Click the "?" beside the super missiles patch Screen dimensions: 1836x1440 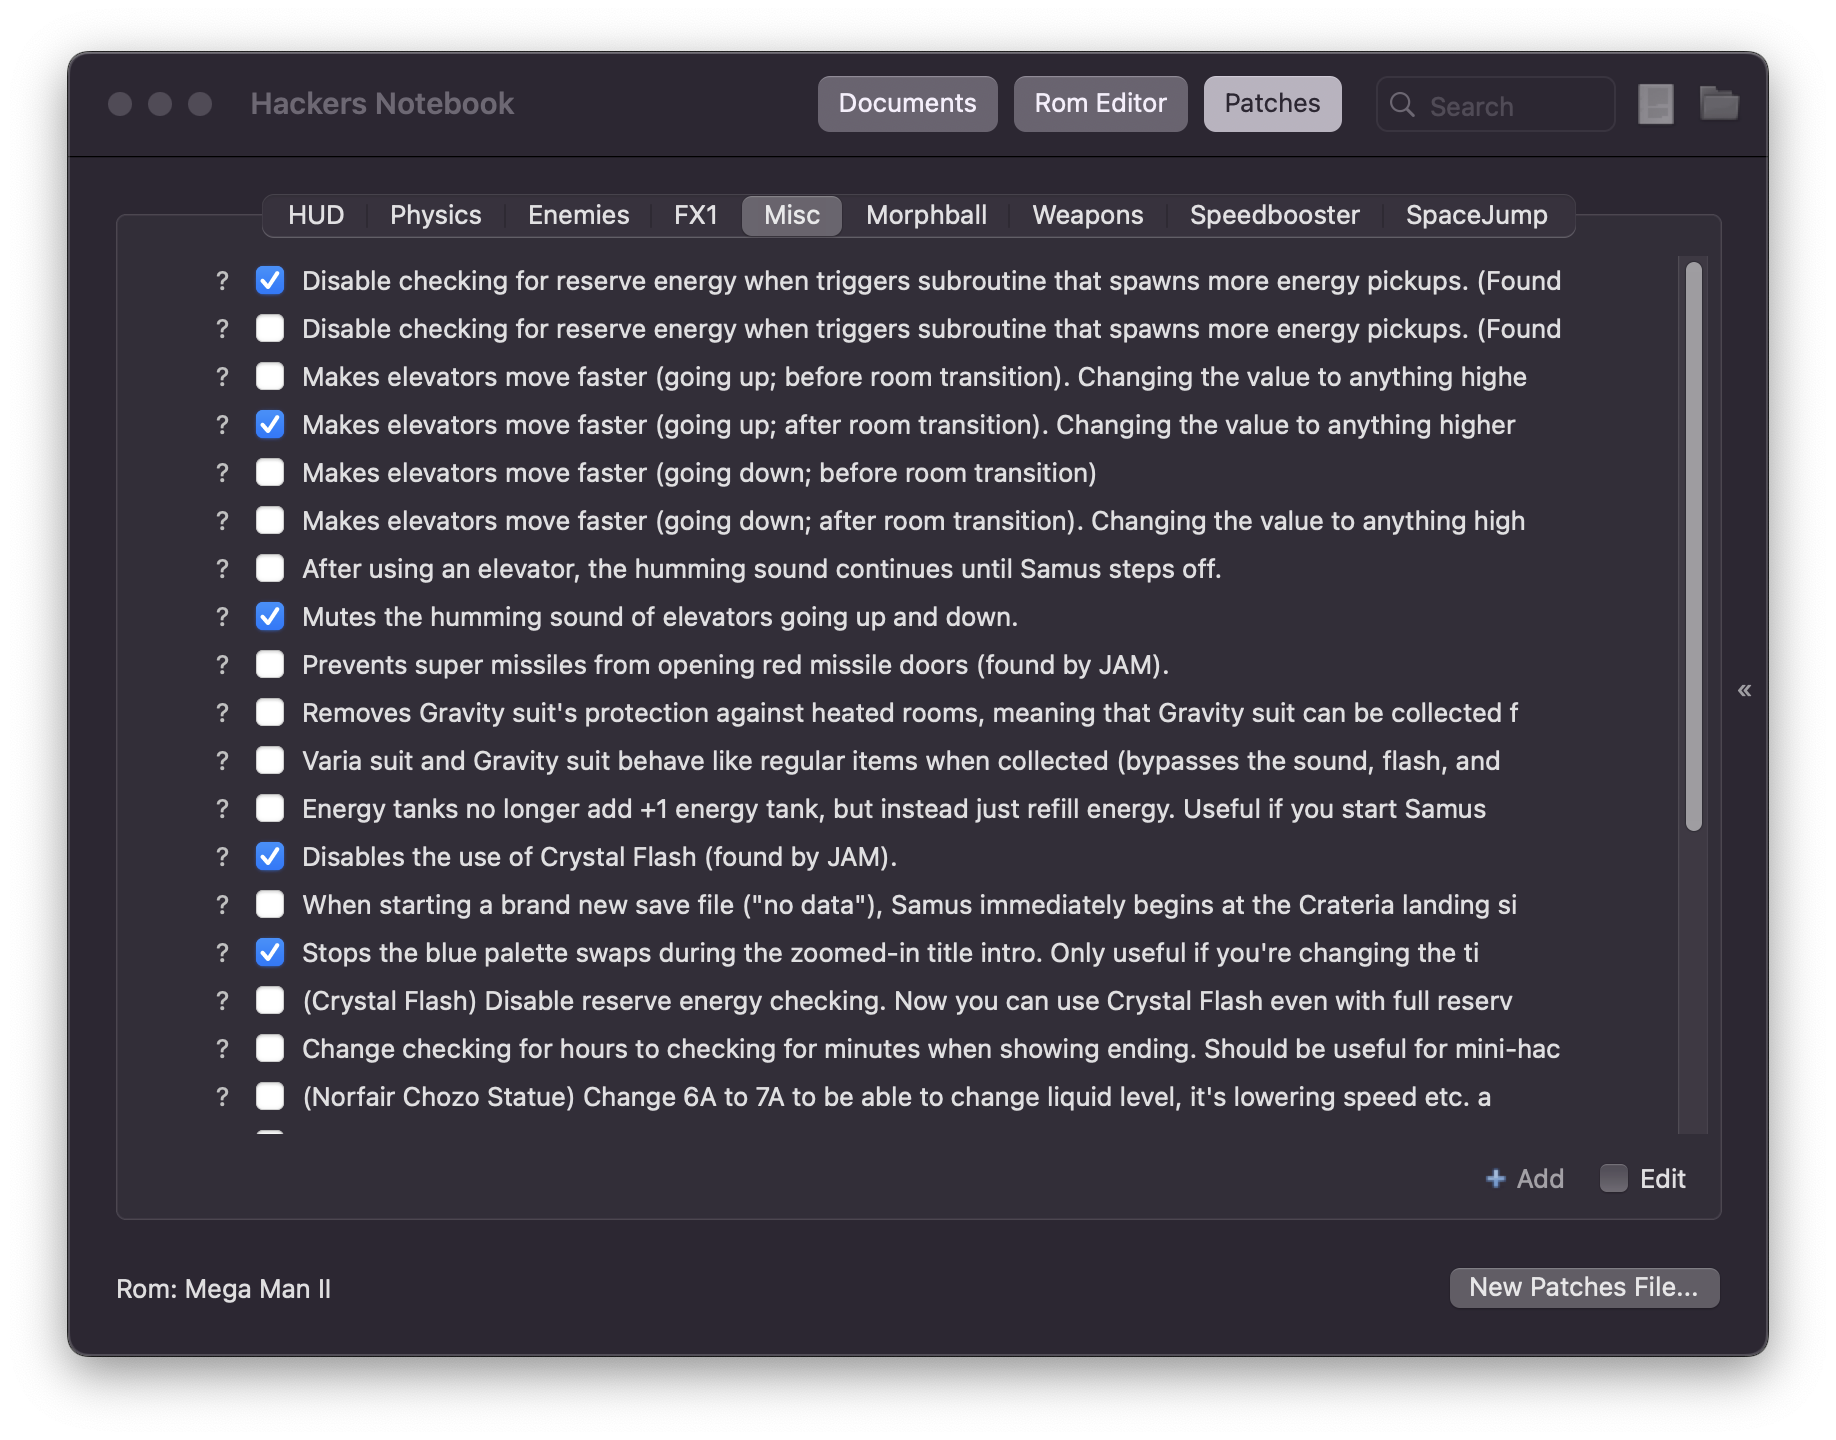222,665
